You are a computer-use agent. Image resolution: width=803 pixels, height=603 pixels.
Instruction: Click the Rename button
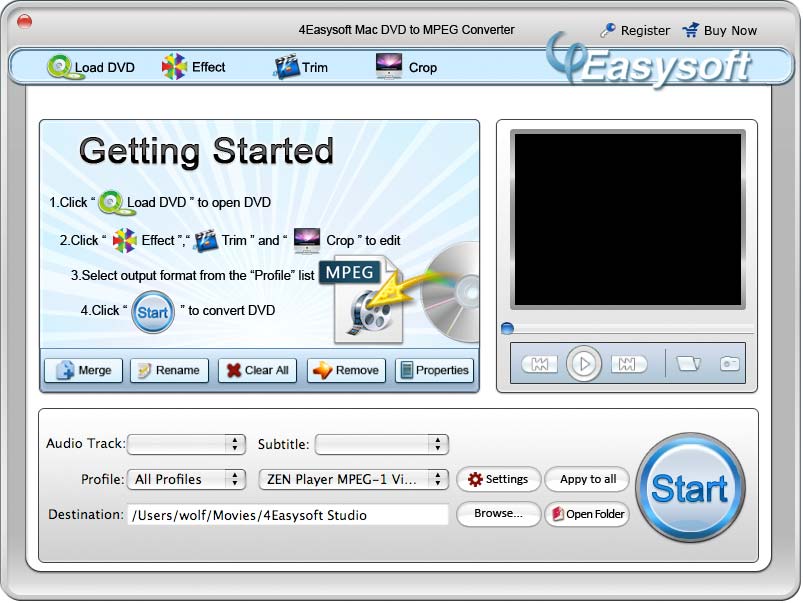pyautogui.click(x=170, y=370)
